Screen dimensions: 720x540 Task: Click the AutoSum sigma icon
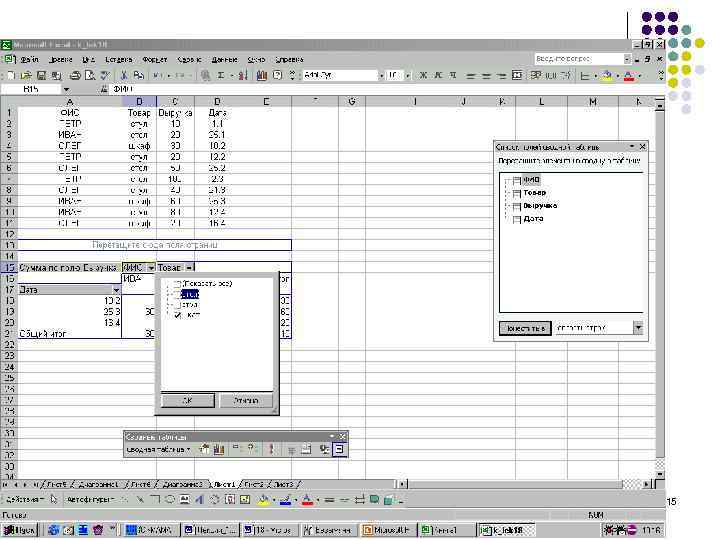(x=221, y=75)
